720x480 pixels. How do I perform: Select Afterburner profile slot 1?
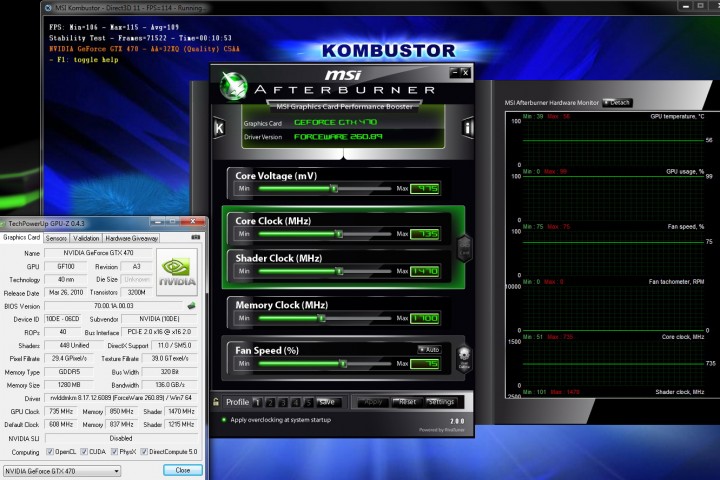tap(257, 402)
